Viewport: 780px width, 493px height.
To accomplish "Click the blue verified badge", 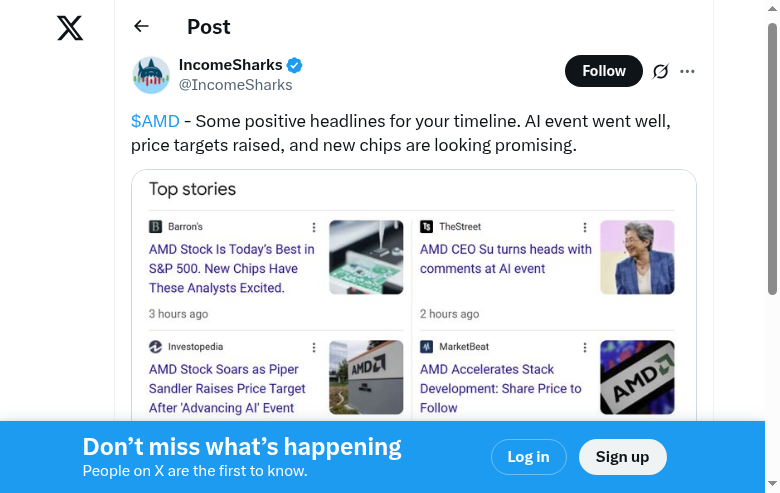I will click(295, 65).
